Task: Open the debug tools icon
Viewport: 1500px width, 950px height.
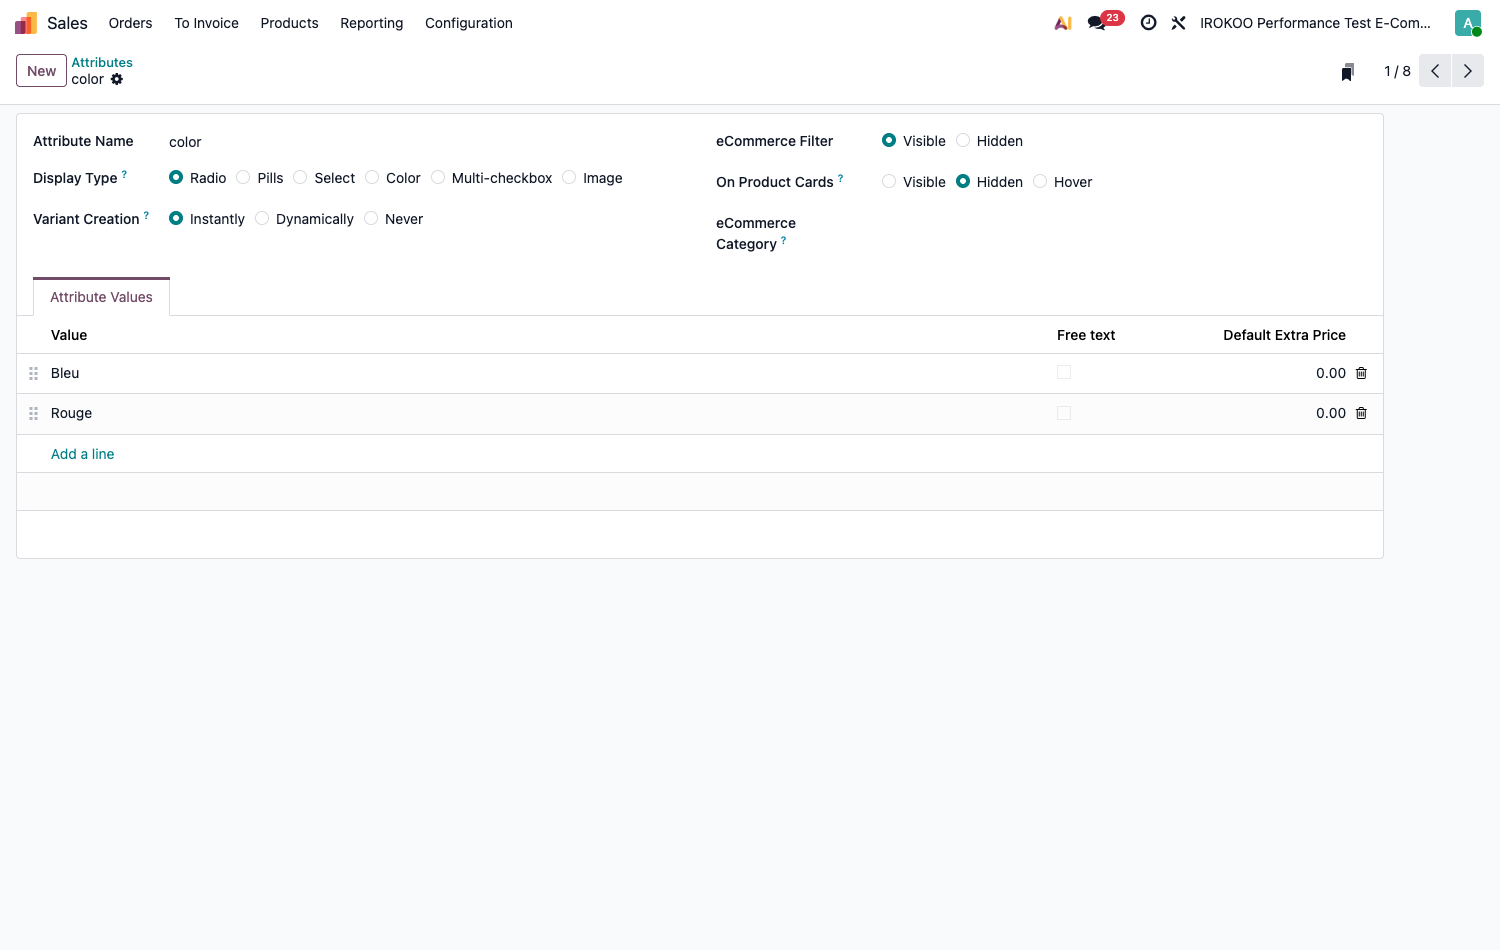Action: point(1179,23)
